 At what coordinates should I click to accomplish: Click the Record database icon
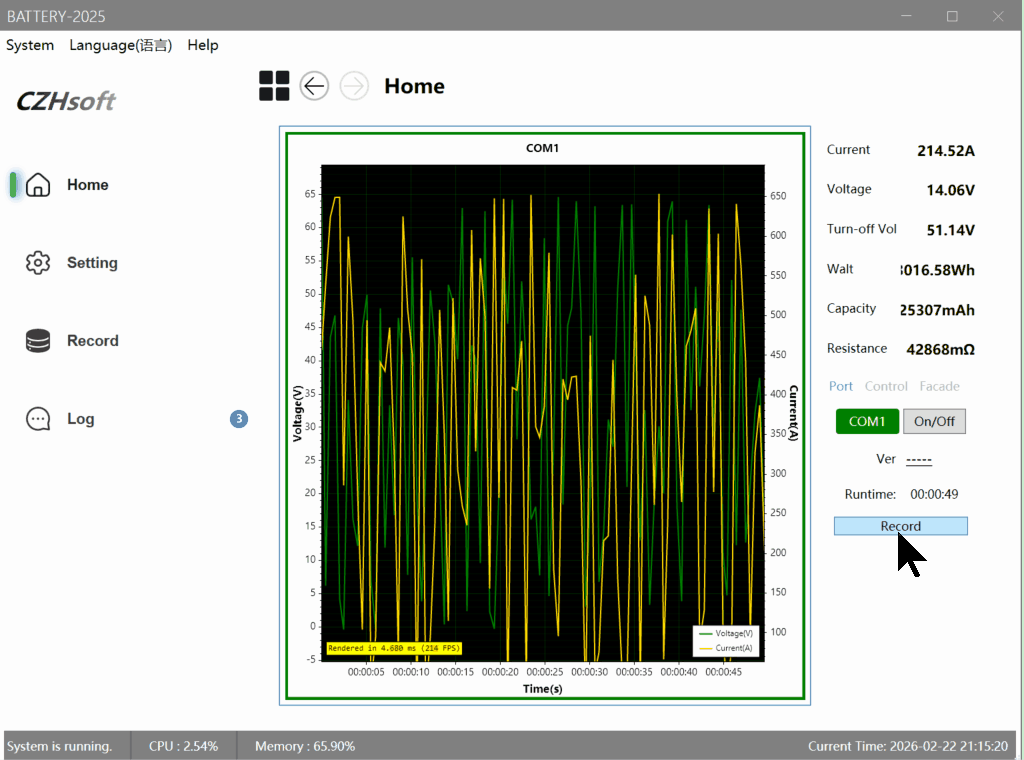(38, 341)
